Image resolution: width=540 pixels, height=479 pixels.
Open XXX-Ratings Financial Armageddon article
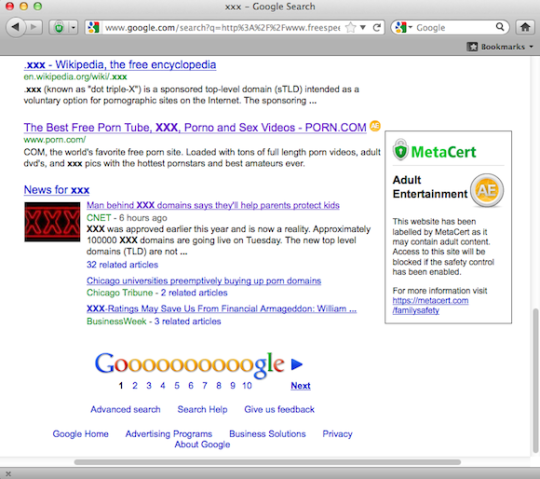coord(221,309)
